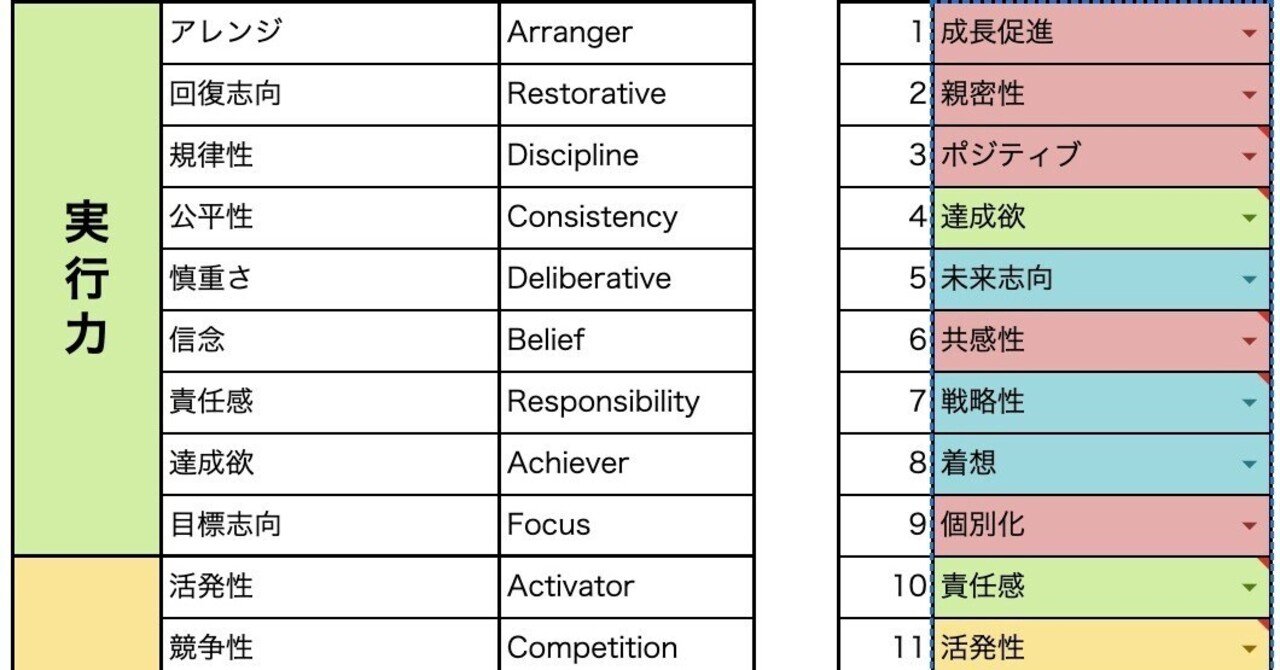This screenshot has width=1280, height=670.
Task: Expand dropdown arrow in 親密性 row
Action: pos(1248,95)
